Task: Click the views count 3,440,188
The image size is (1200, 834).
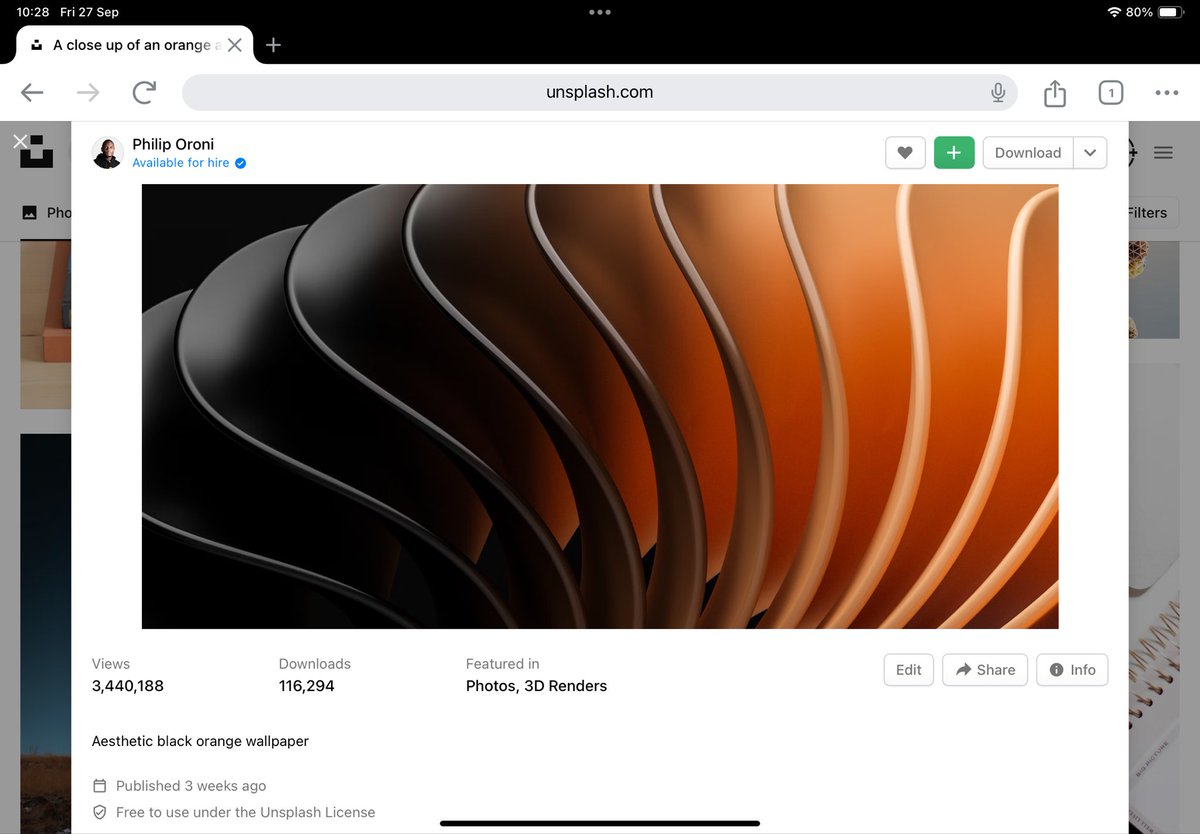Action: coord(127,686)
